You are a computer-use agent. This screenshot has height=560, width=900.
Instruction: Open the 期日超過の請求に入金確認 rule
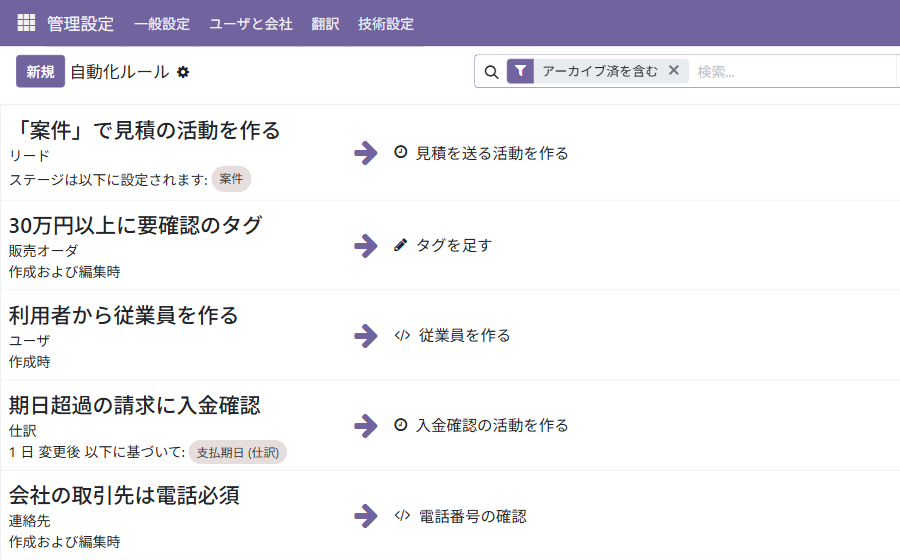(134, 405)
